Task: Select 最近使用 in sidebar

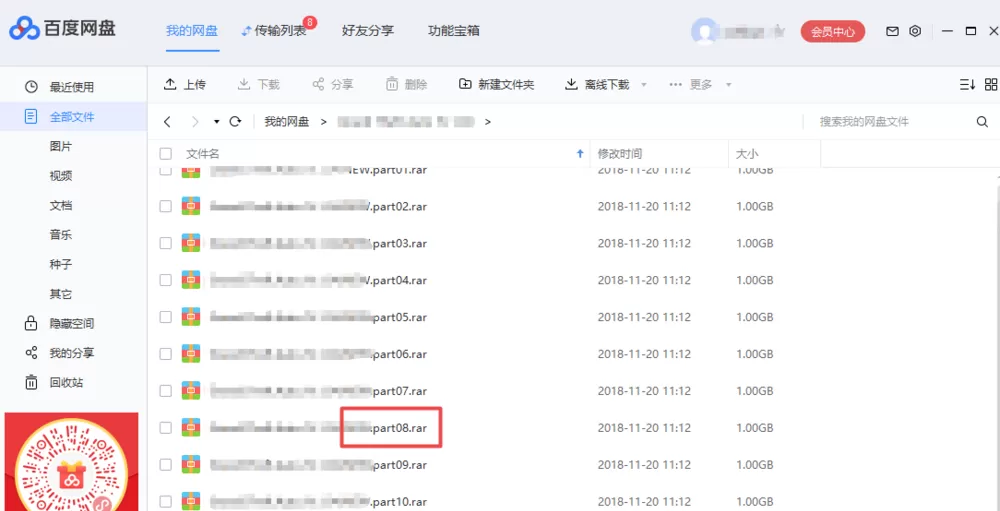Action: tap(72, 87)
